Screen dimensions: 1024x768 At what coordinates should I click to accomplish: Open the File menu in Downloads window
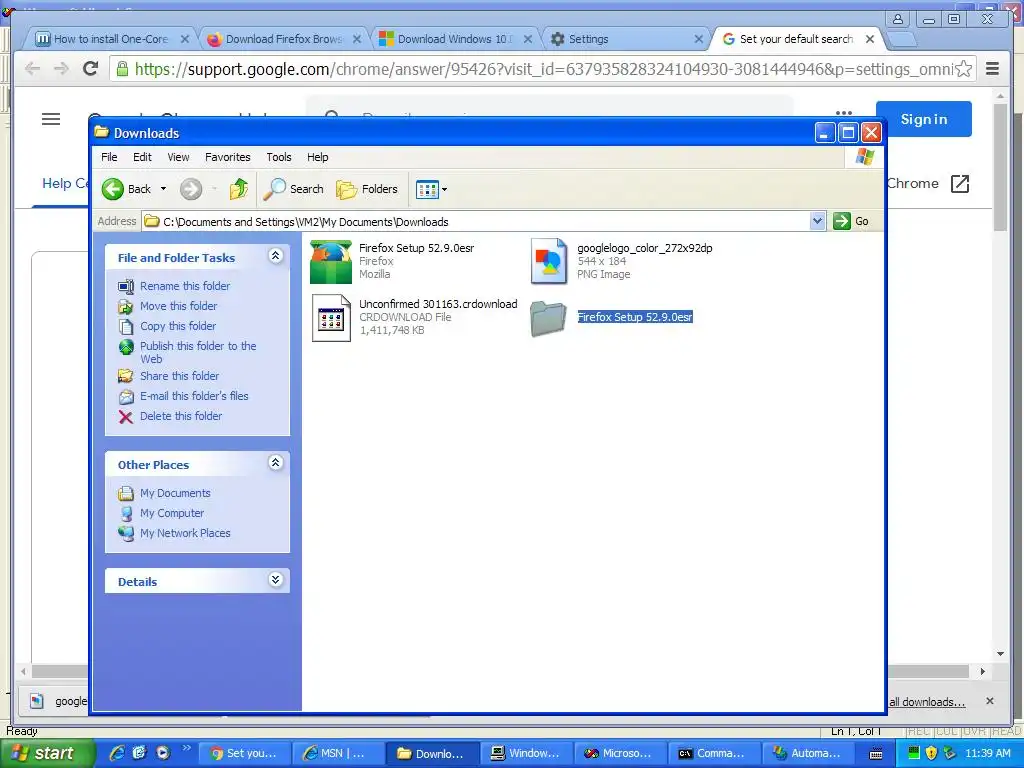pyautogui.click(x=109, y=157)
